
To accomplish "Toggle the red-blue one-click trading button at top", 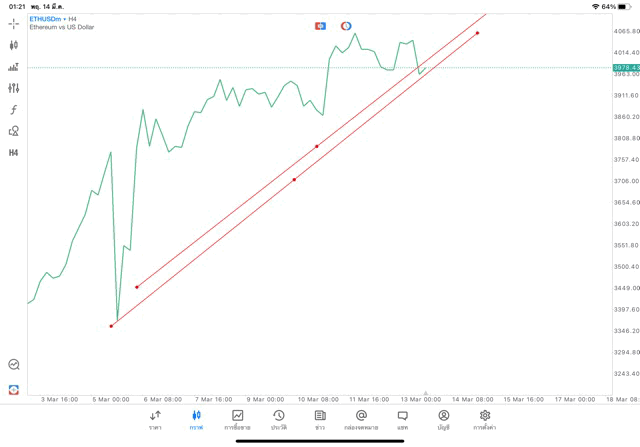I will [x=321, y=25].
